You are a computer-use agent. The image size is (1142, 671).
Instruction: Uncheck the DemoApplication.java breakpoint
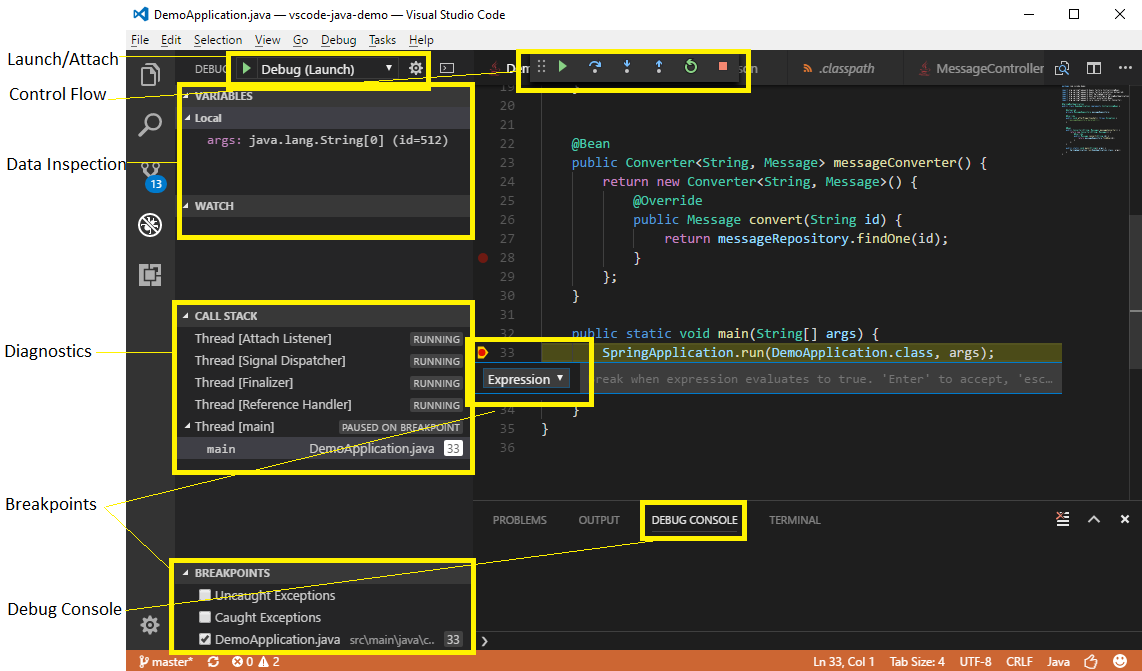(x=205, y=639)
